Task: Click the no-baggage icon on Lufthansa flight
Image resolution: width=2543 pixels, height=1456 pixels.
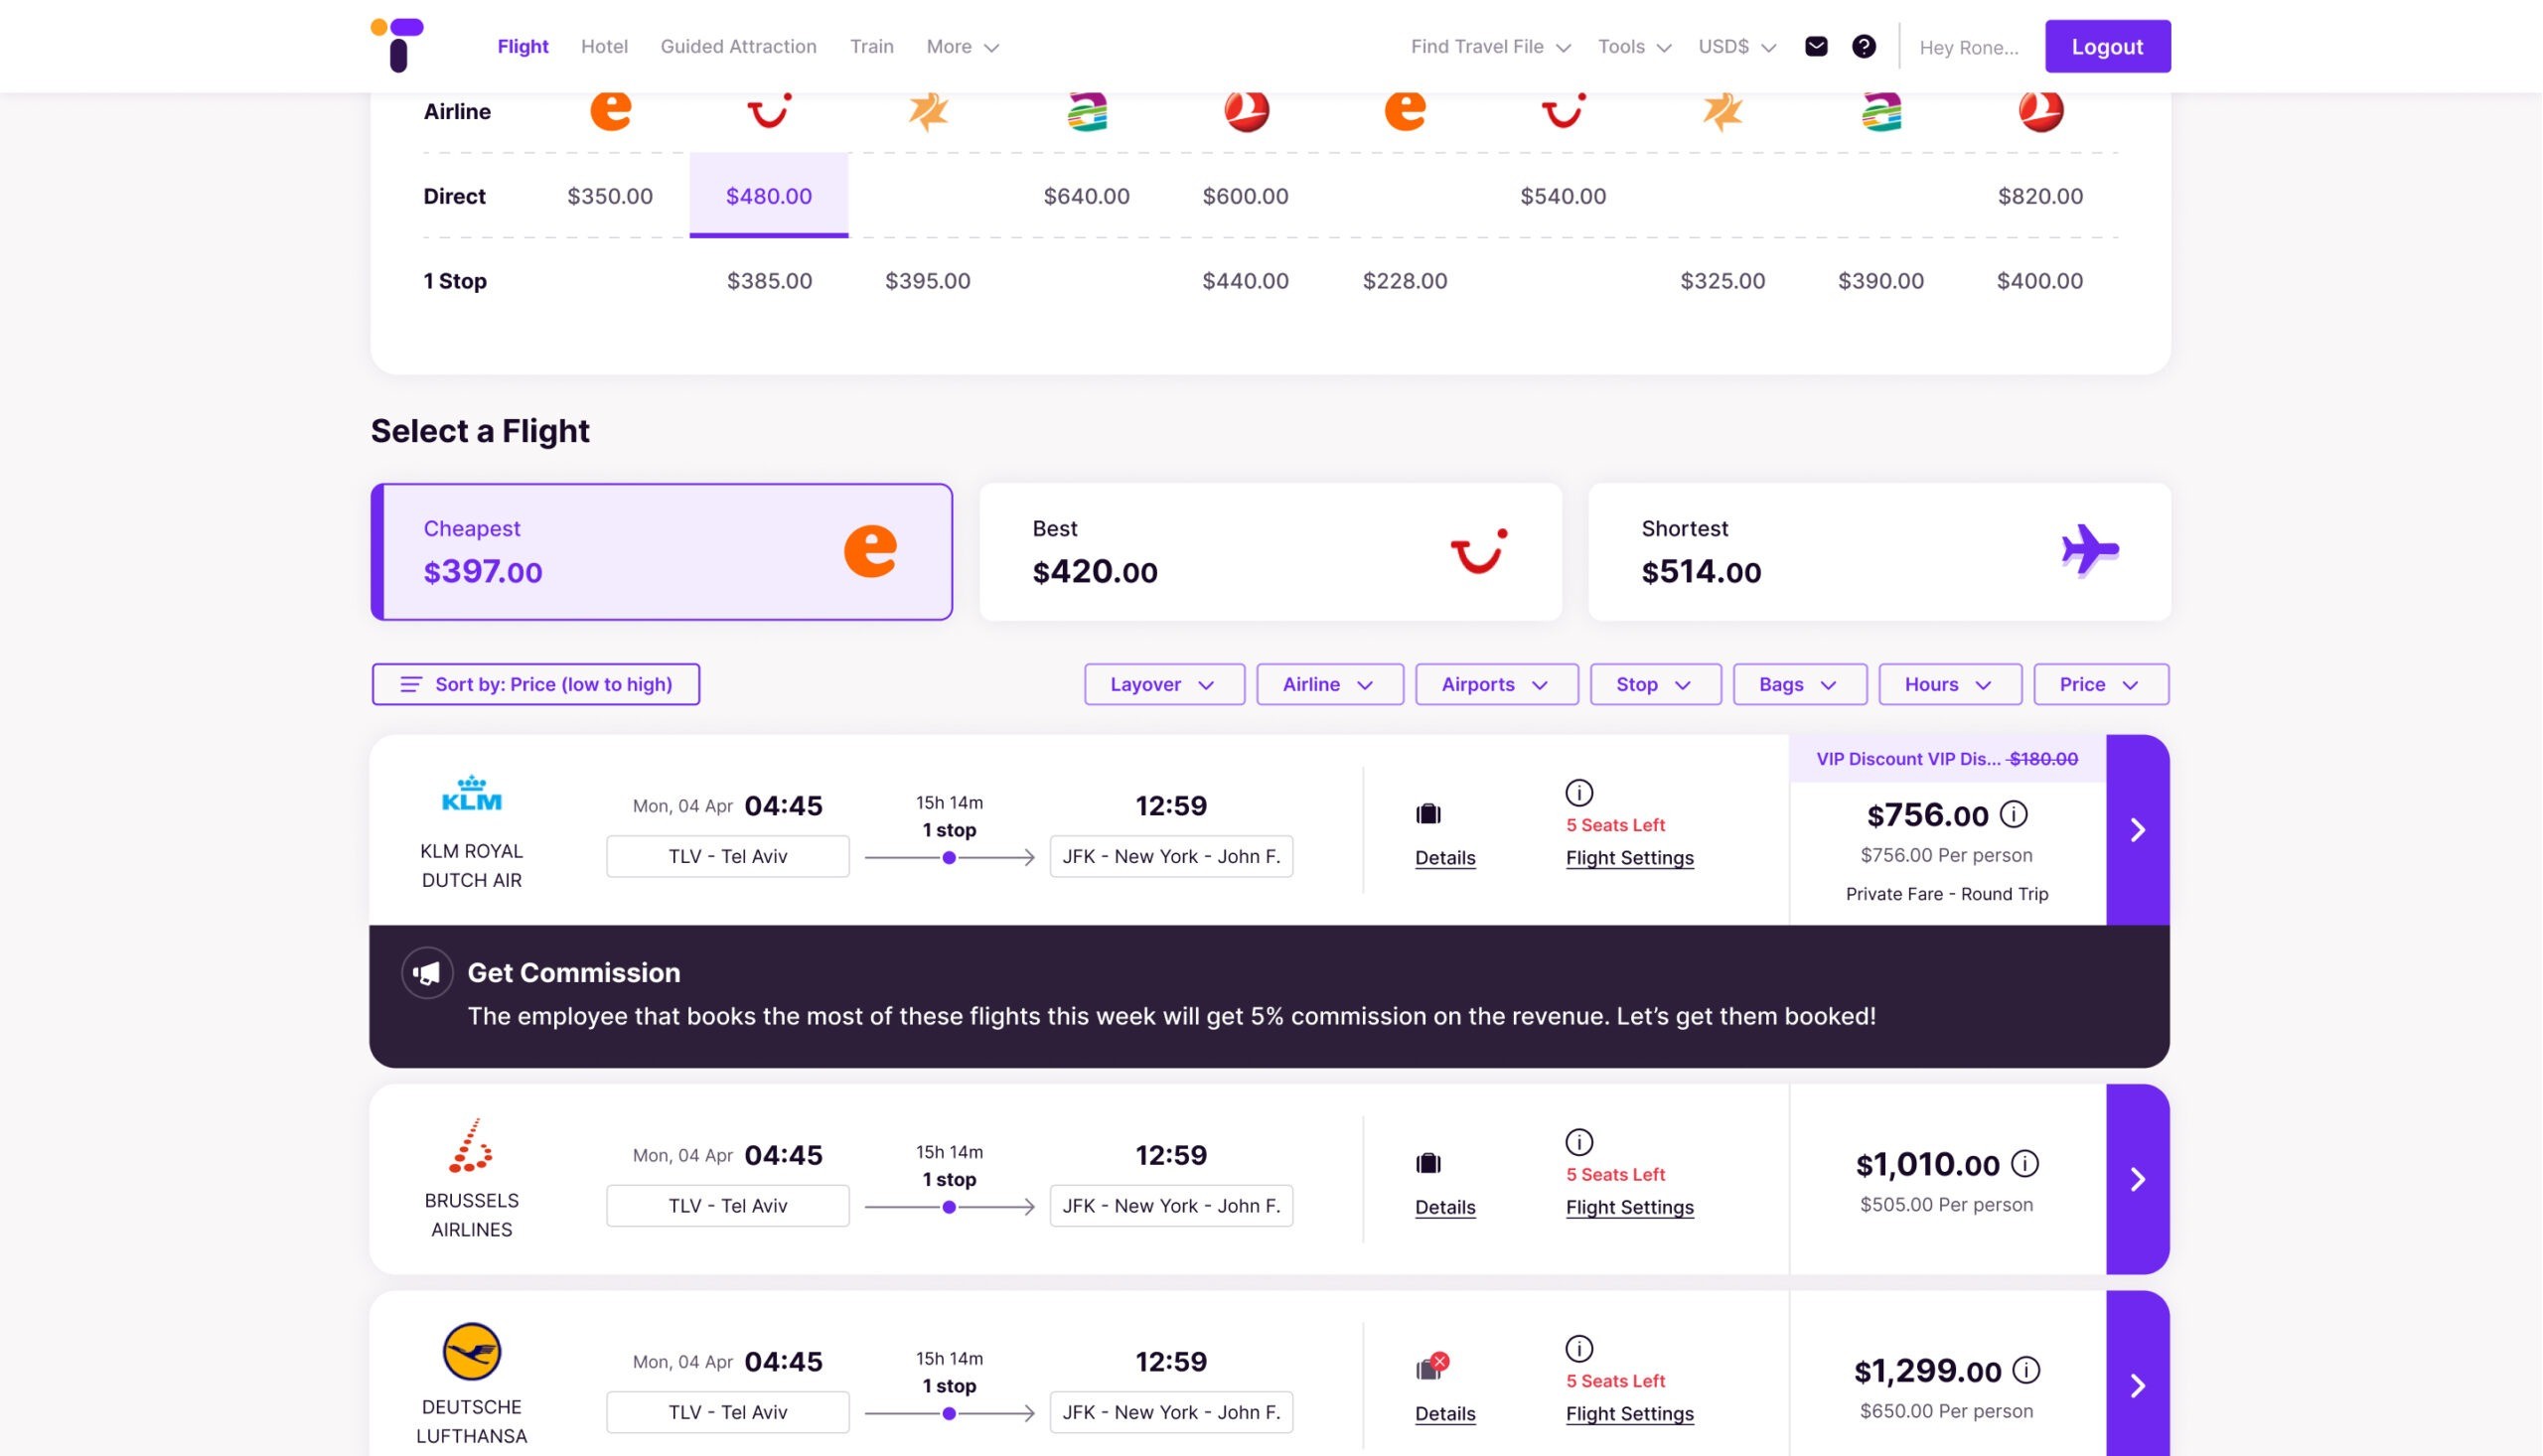Action: click(x=1430, y=1368)
